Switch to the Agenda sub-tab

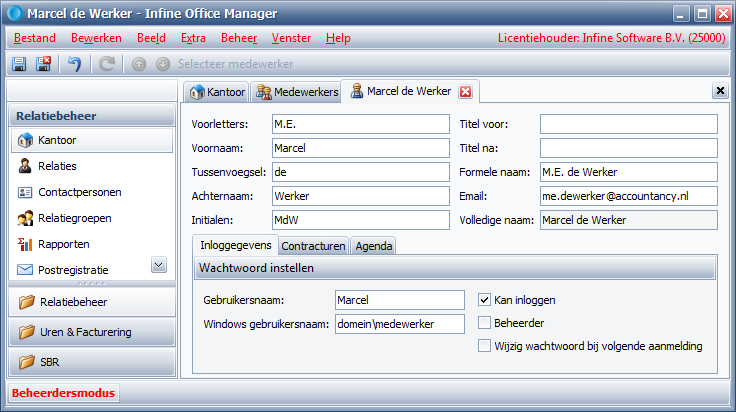pos(374,246)
